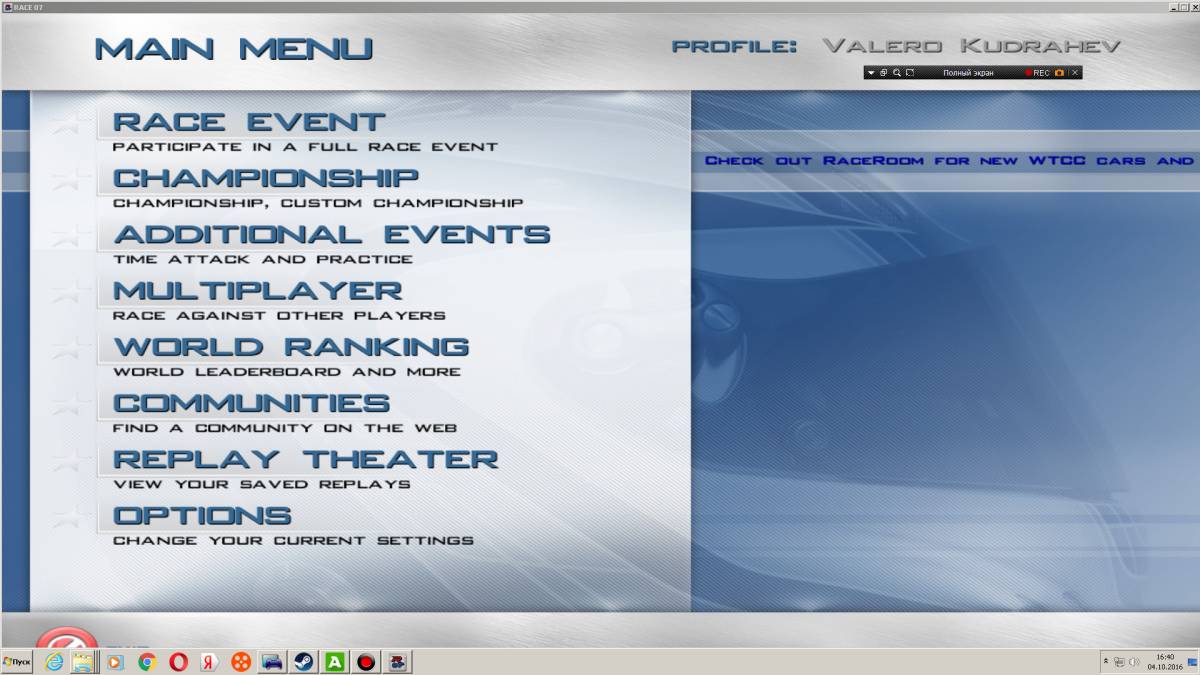Open game Options settings
This screenshot has width=1200, height=675.
click(x=202, y=516)
